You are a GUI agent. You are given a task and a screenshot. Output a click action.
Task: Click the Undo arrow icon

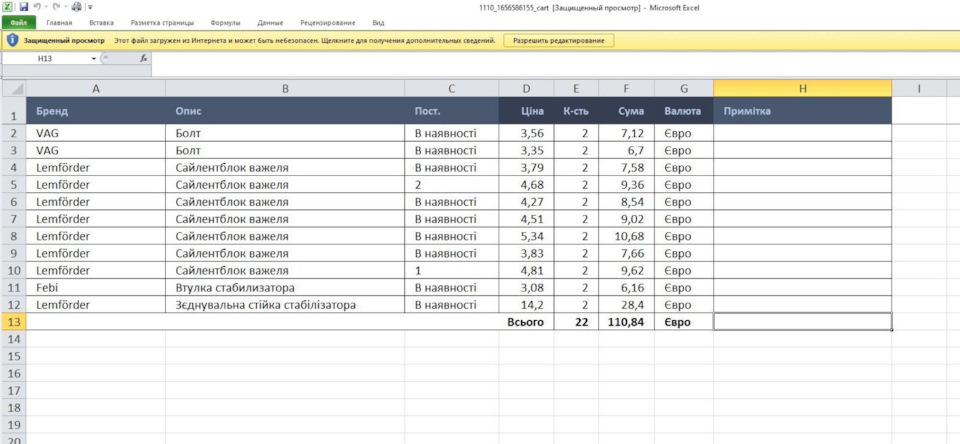coord(37,7)
